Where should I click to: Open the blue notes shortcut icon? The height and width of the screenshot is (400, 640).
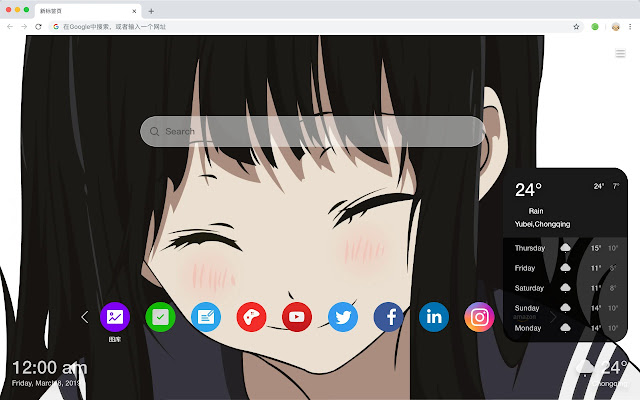[x=206, y=317]
